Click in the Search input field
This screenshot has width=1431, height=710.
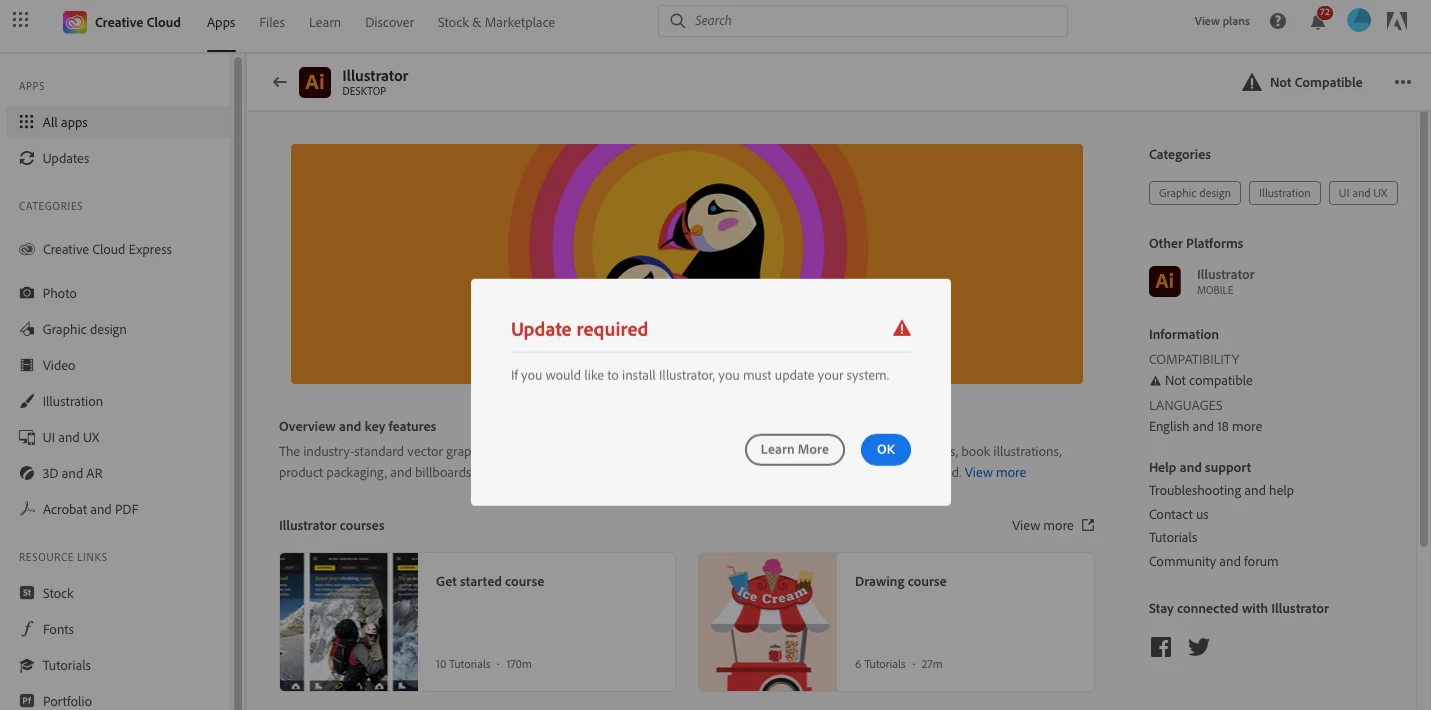862,21
